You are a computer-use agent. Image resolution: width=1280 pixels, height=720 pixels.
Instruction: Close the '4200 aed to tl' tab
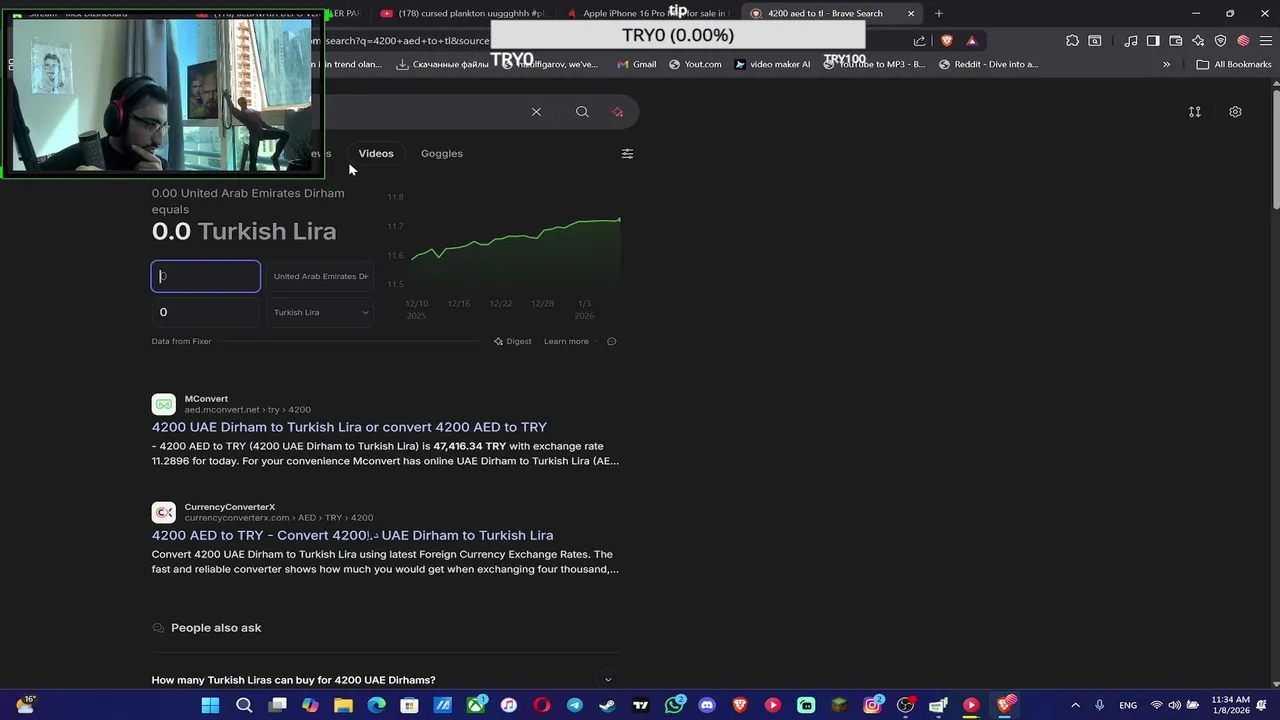911,13
